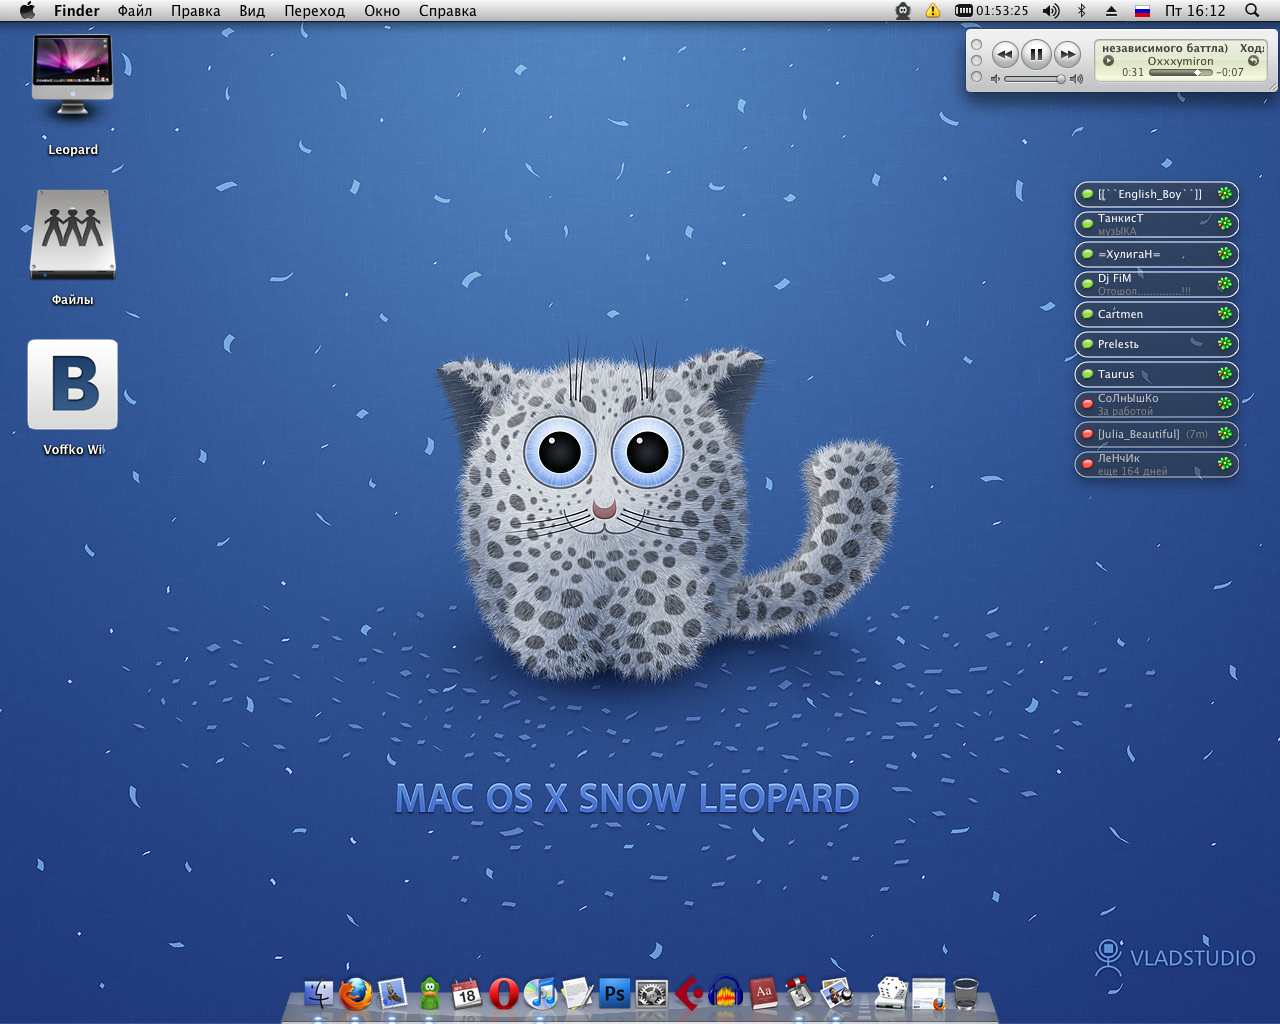Open the web page stack in Dock
Screen dimensions: 1280x1024
point(928,993)
